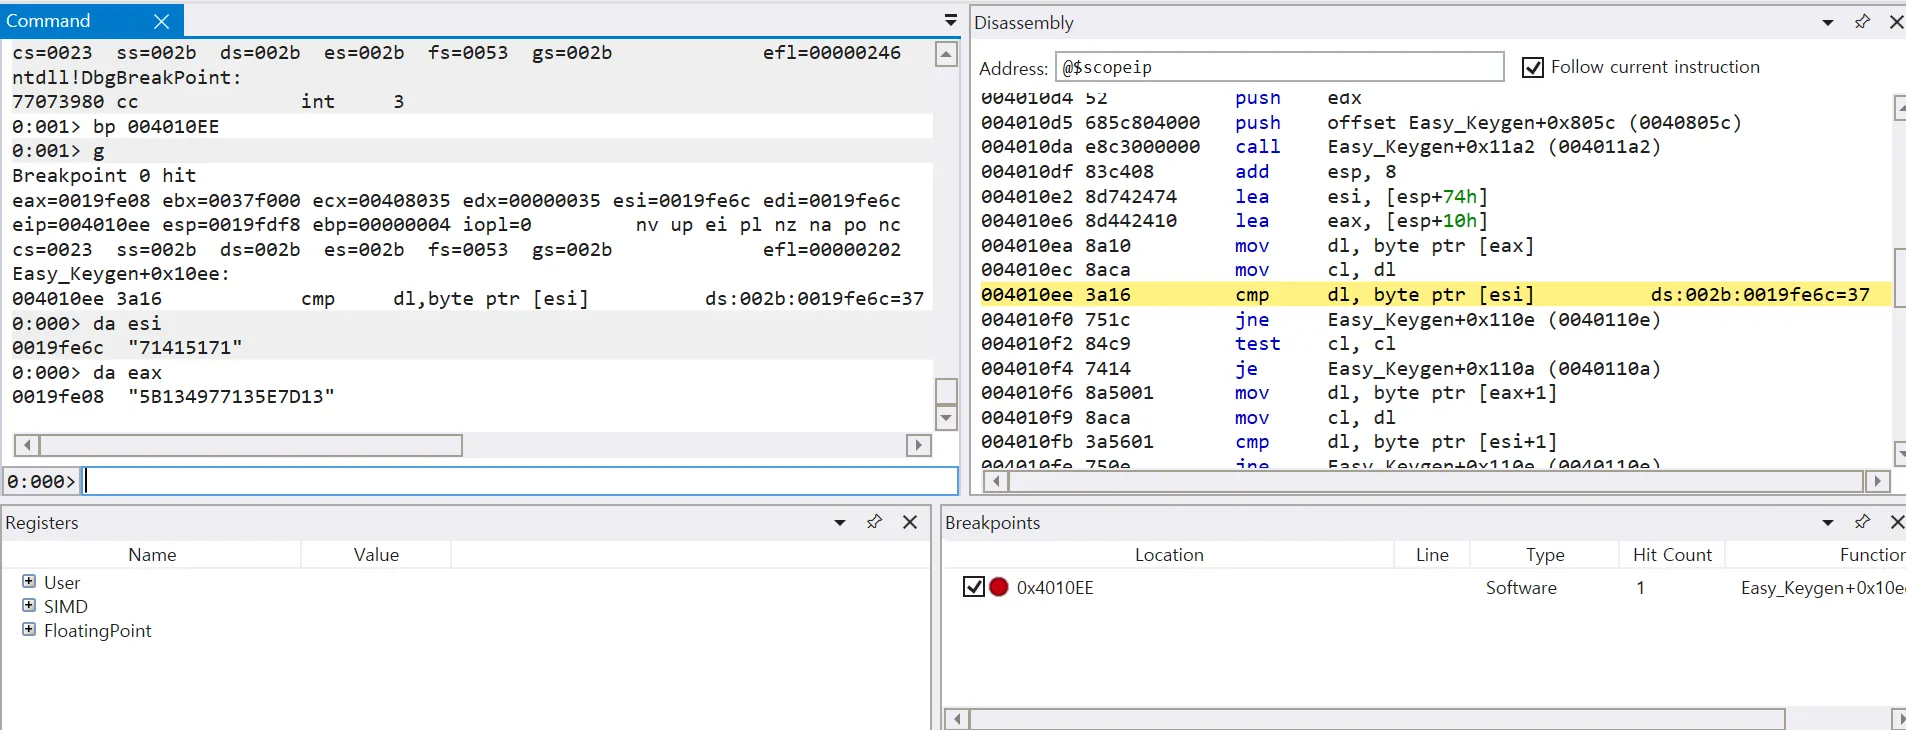Open the Registers panel options dropdown
1906x730 pixels.
pos(840,522)
